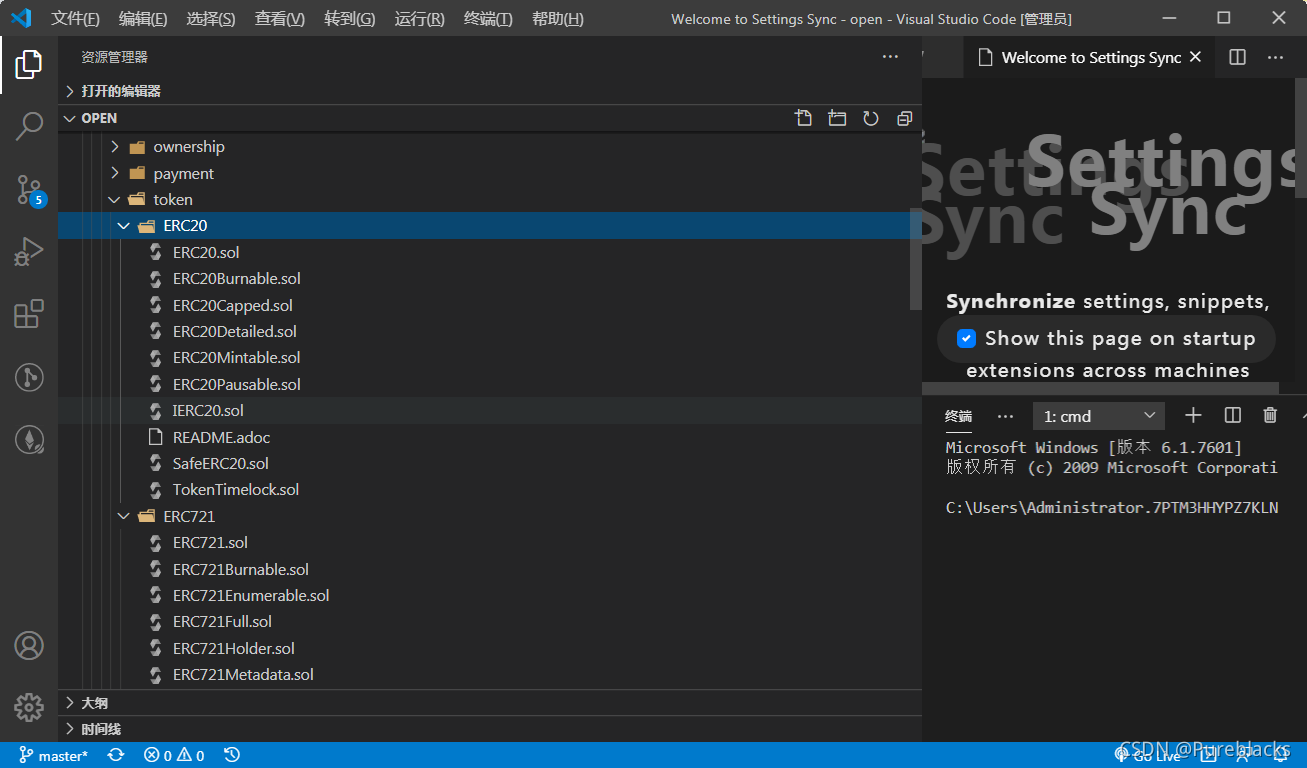Open the Search view in activity bar
Image resolution: width=1307 pixels, height=768 pixels.
29,127
